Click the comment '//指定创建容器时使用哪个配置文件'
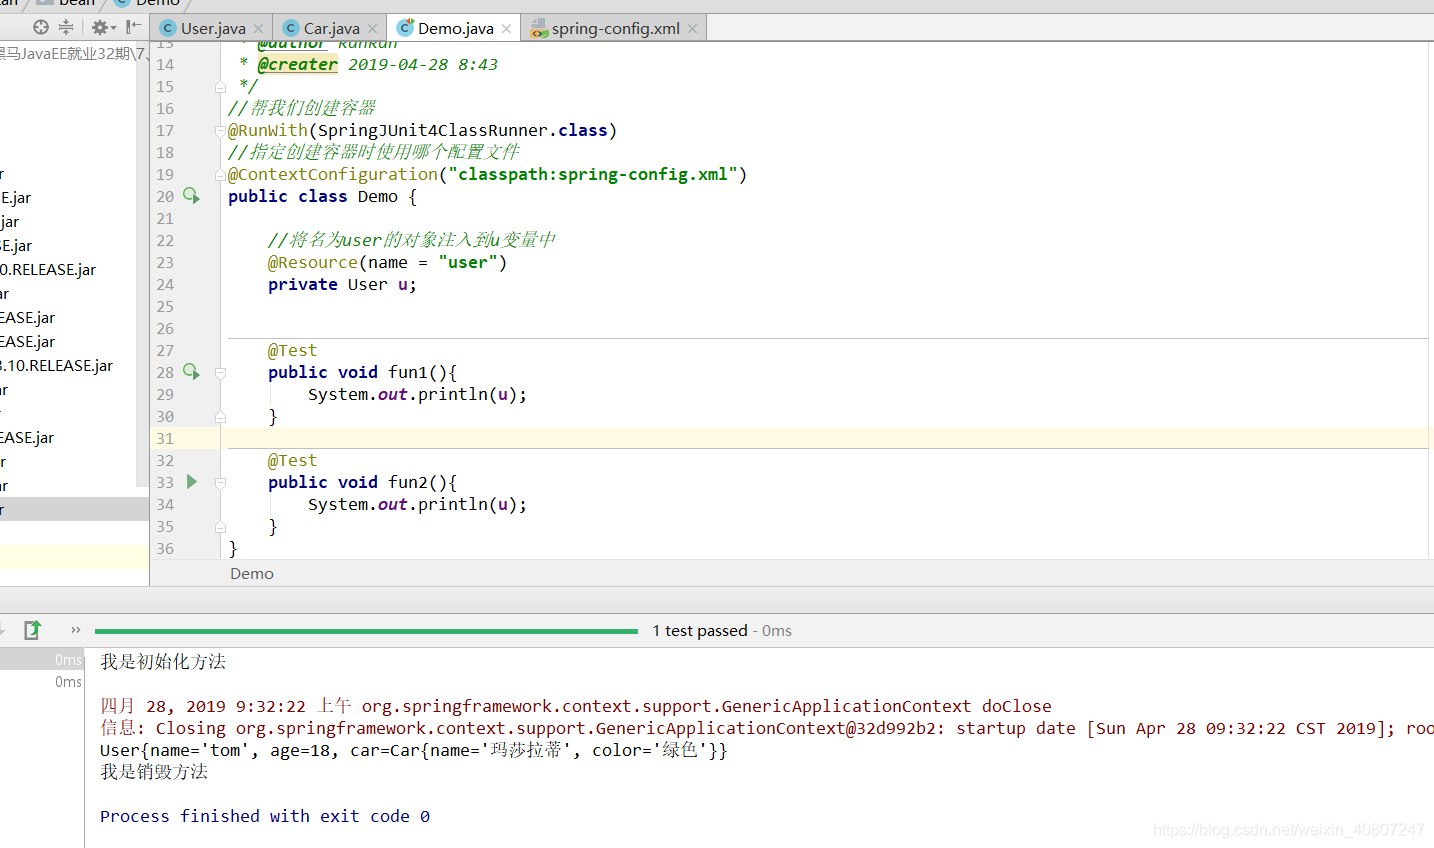The height and width of the screenshot is (848, 1434). (374, 152)
